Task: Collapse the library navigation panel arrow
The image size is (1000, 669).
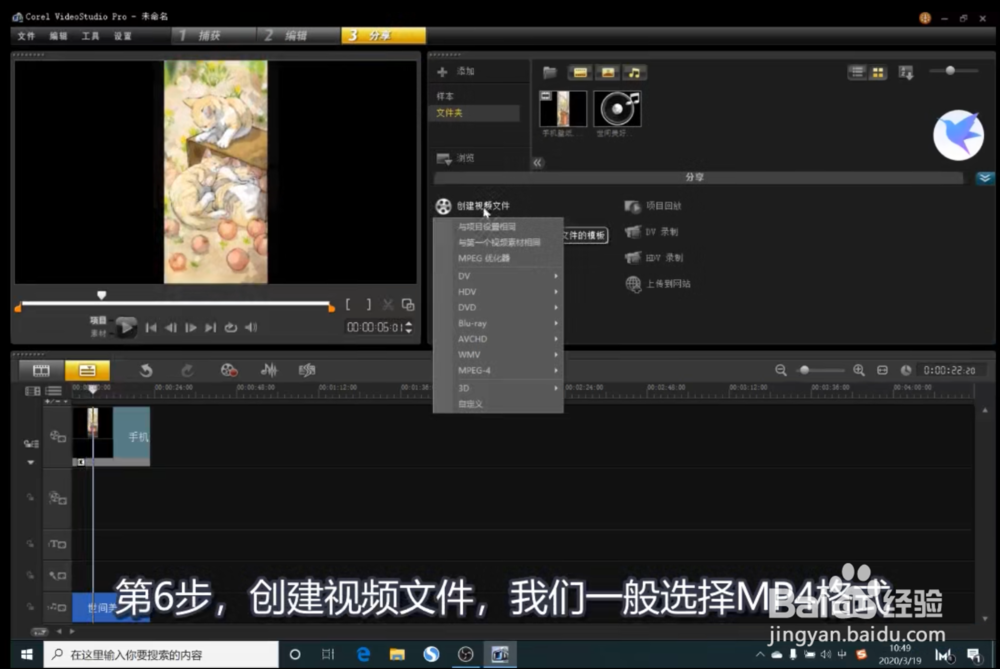Action: [x=537, y=163]
